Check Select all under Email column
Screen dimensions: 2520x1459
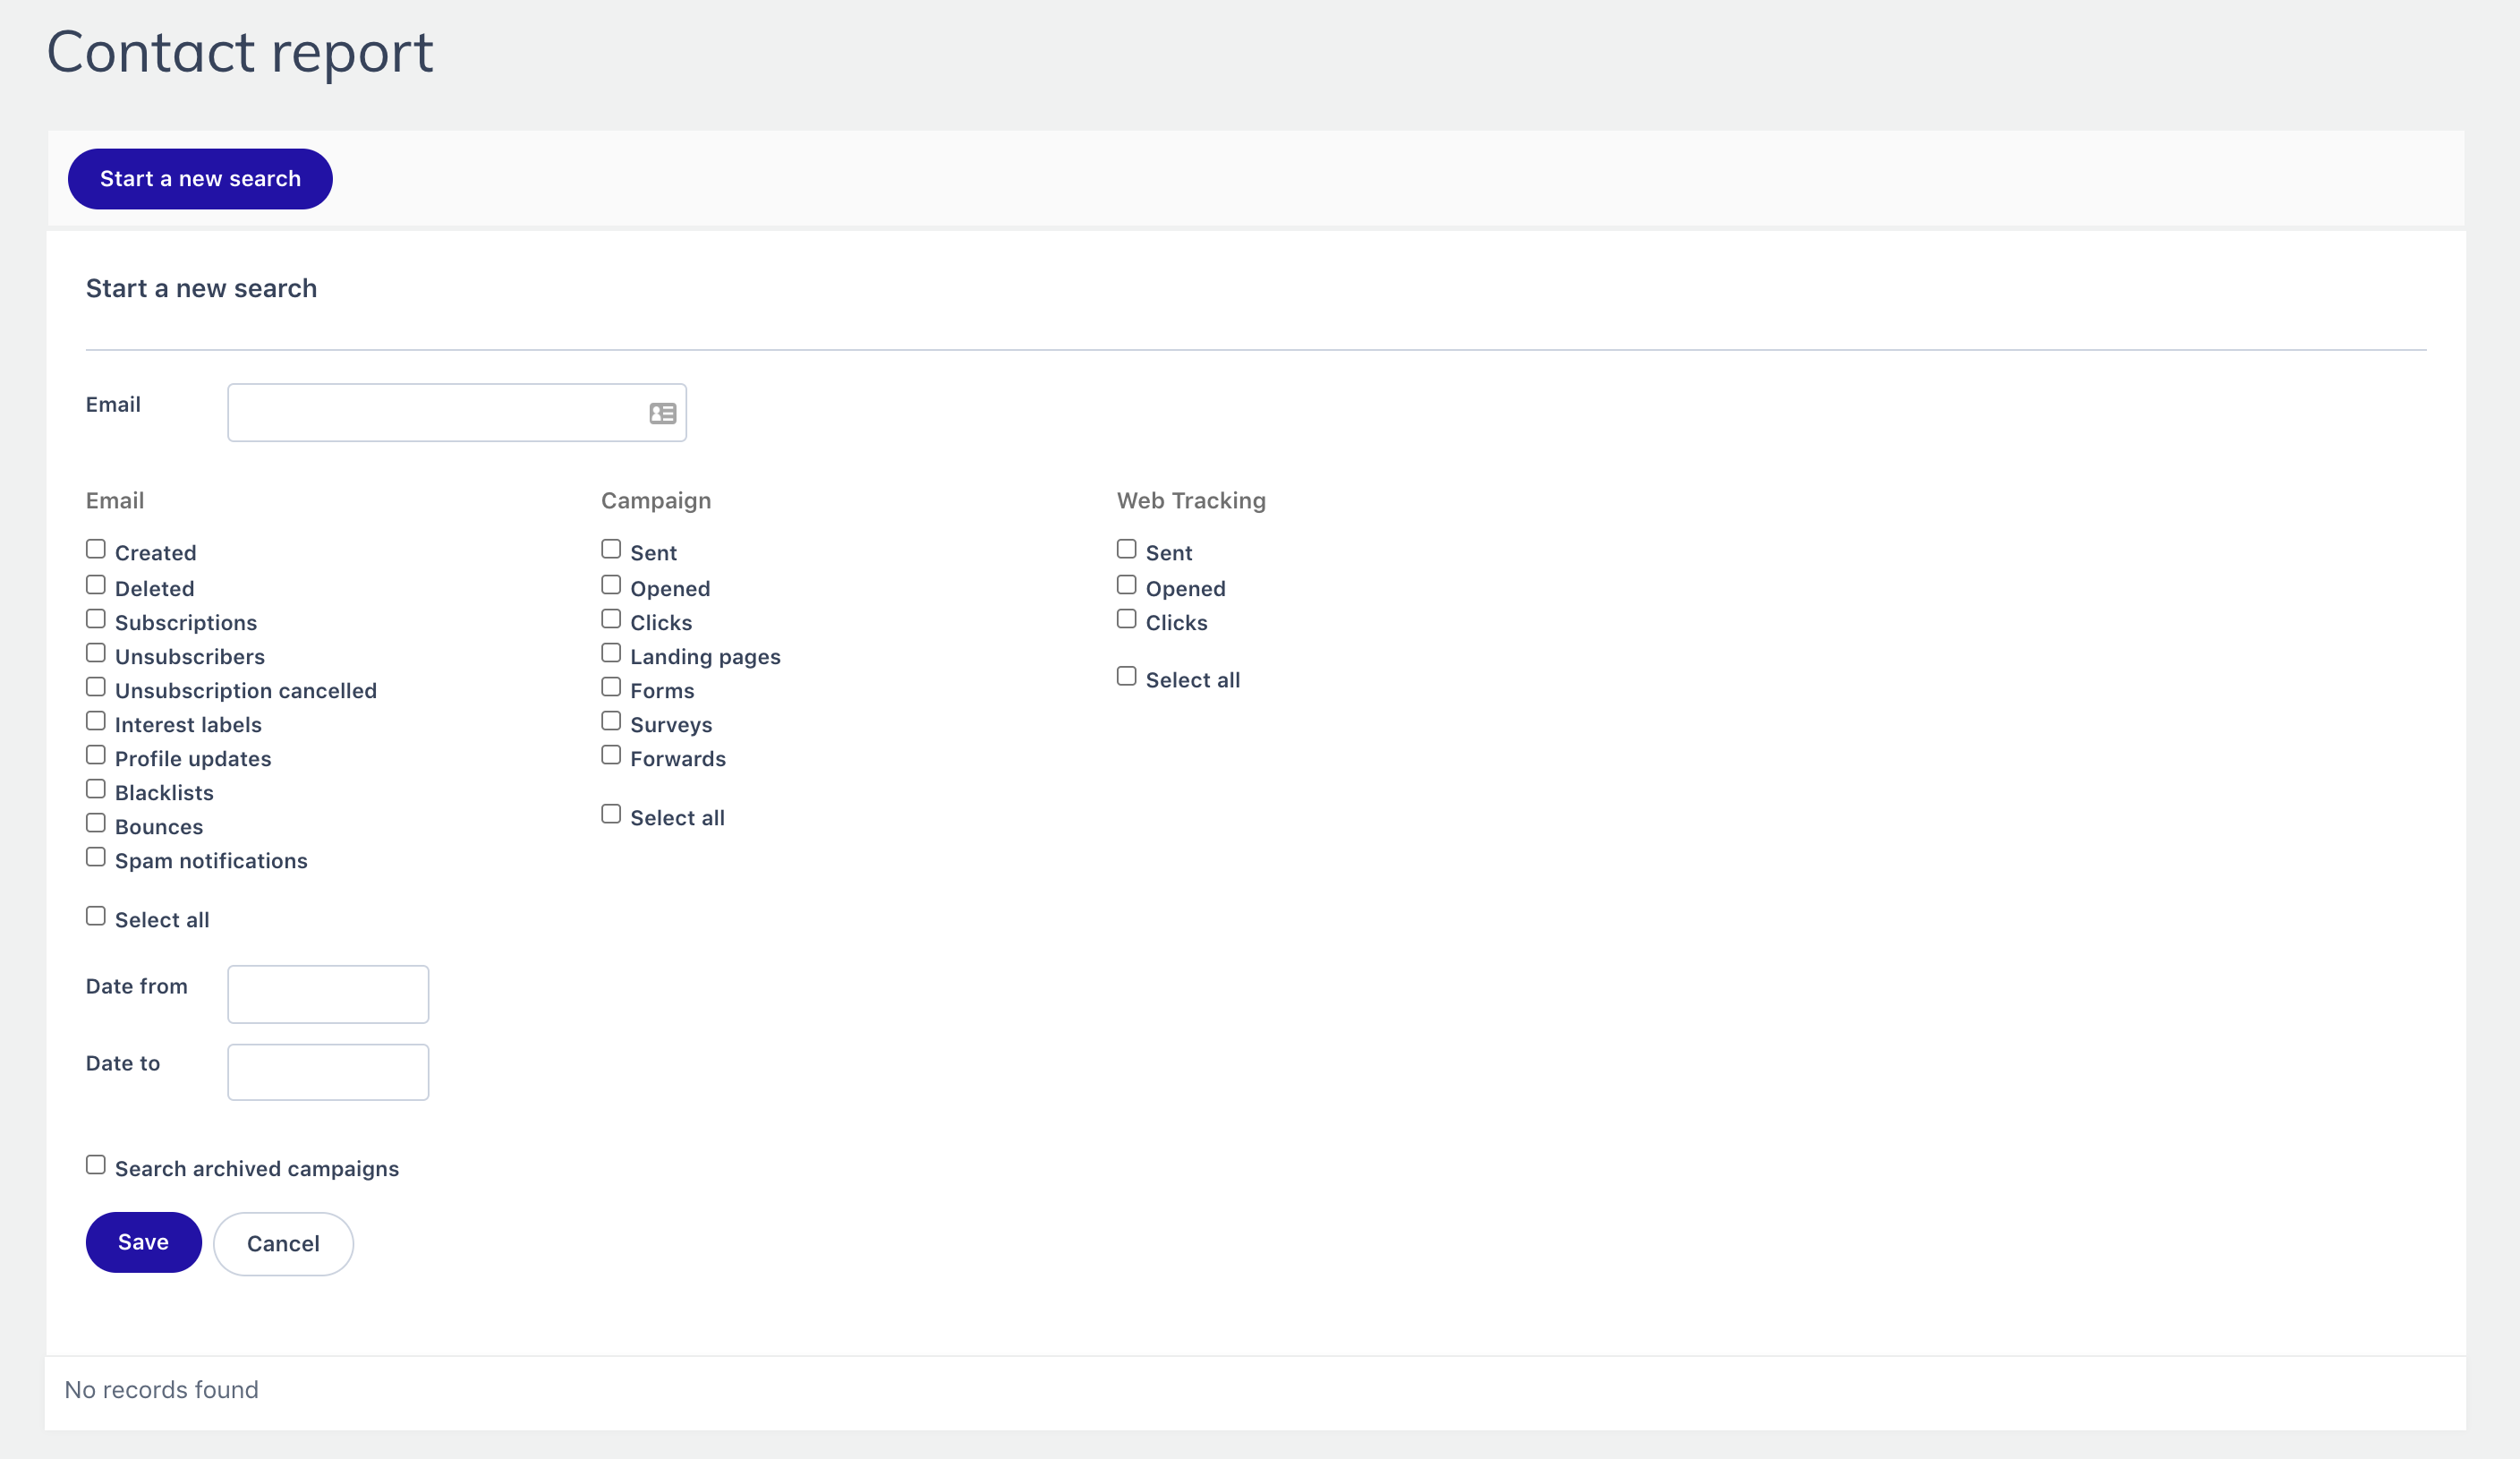[96, 916]
